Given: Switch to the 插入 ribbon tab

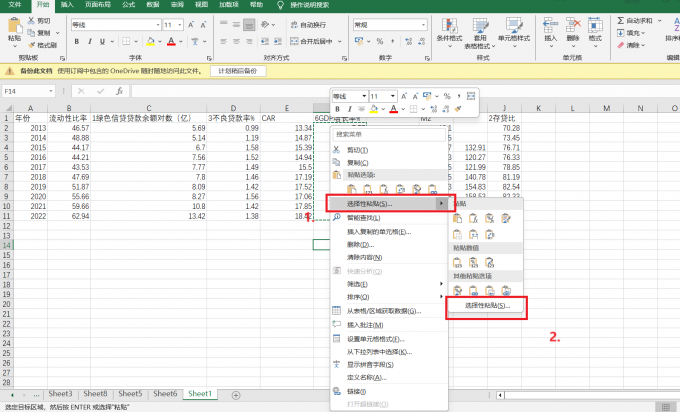Looking at the screenshot, I should pos(67,5).
